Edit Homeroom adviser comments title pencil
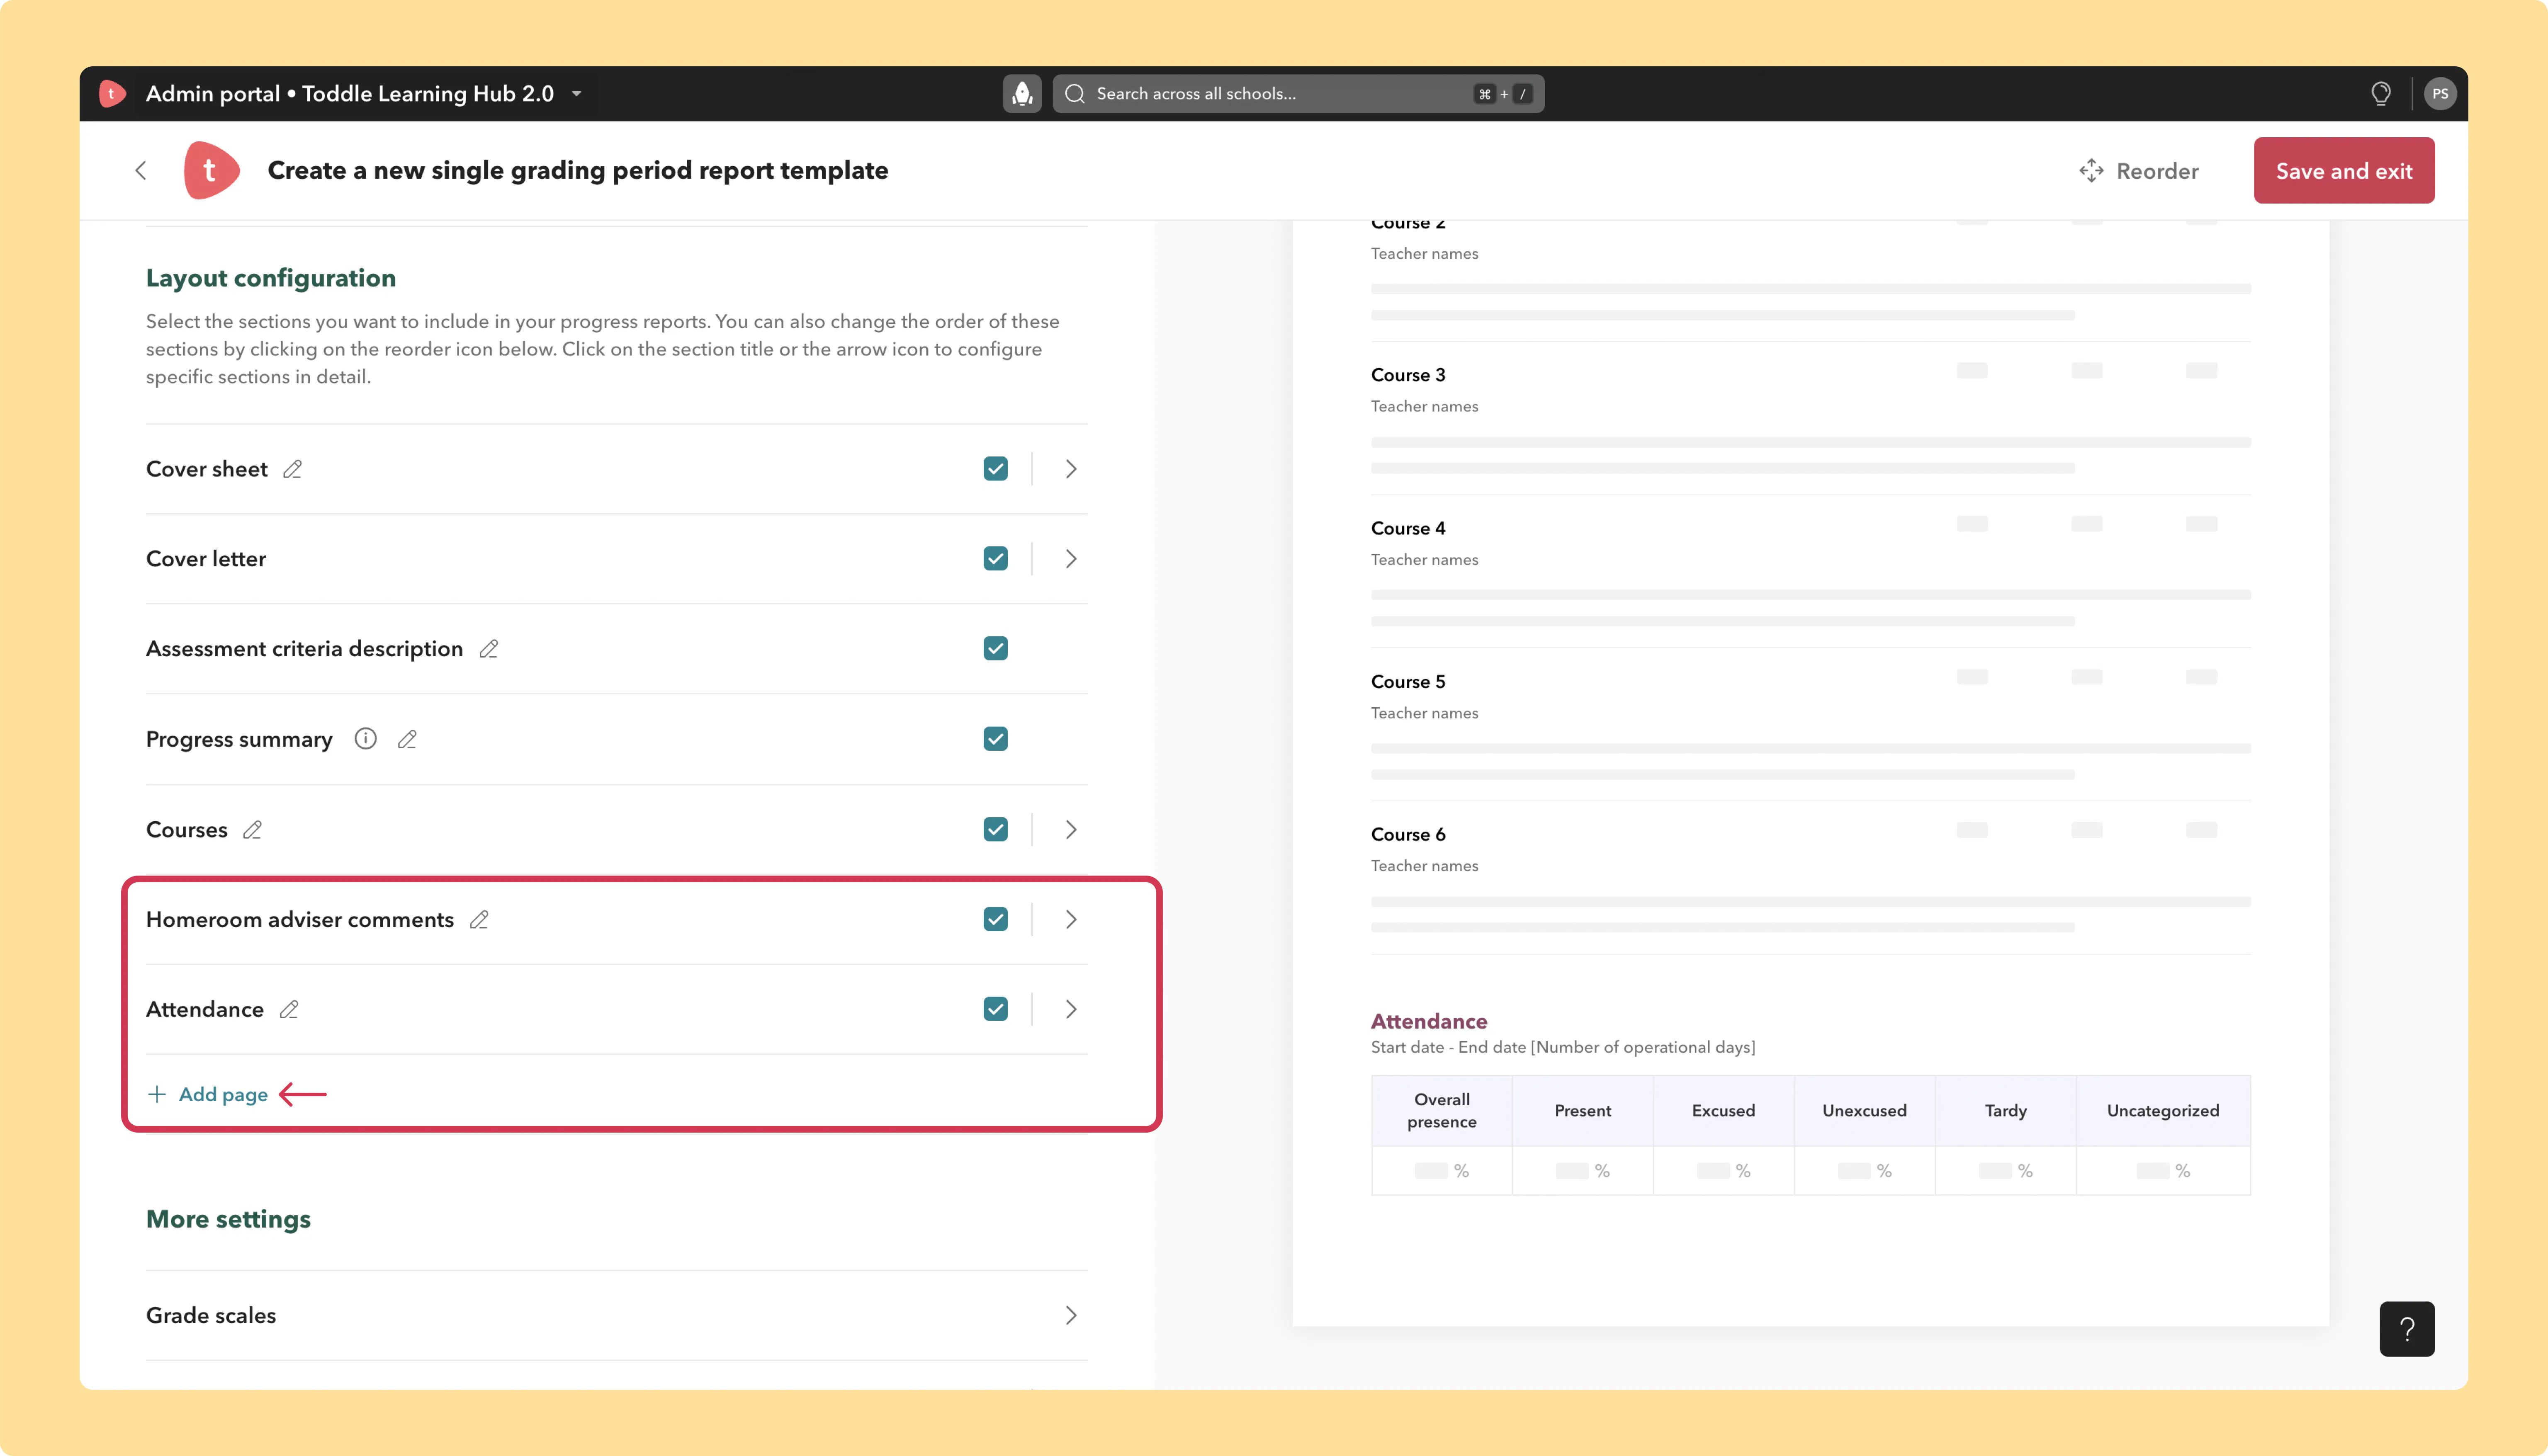 pos(479,920)
